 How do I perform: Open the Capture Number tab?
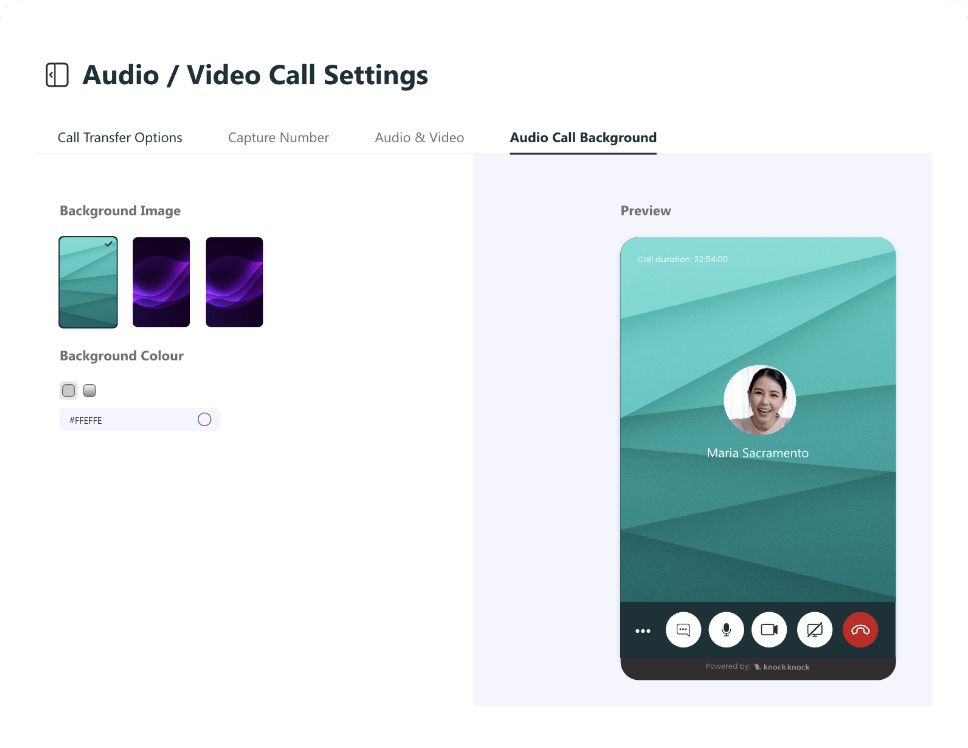(x=278, y=138)
